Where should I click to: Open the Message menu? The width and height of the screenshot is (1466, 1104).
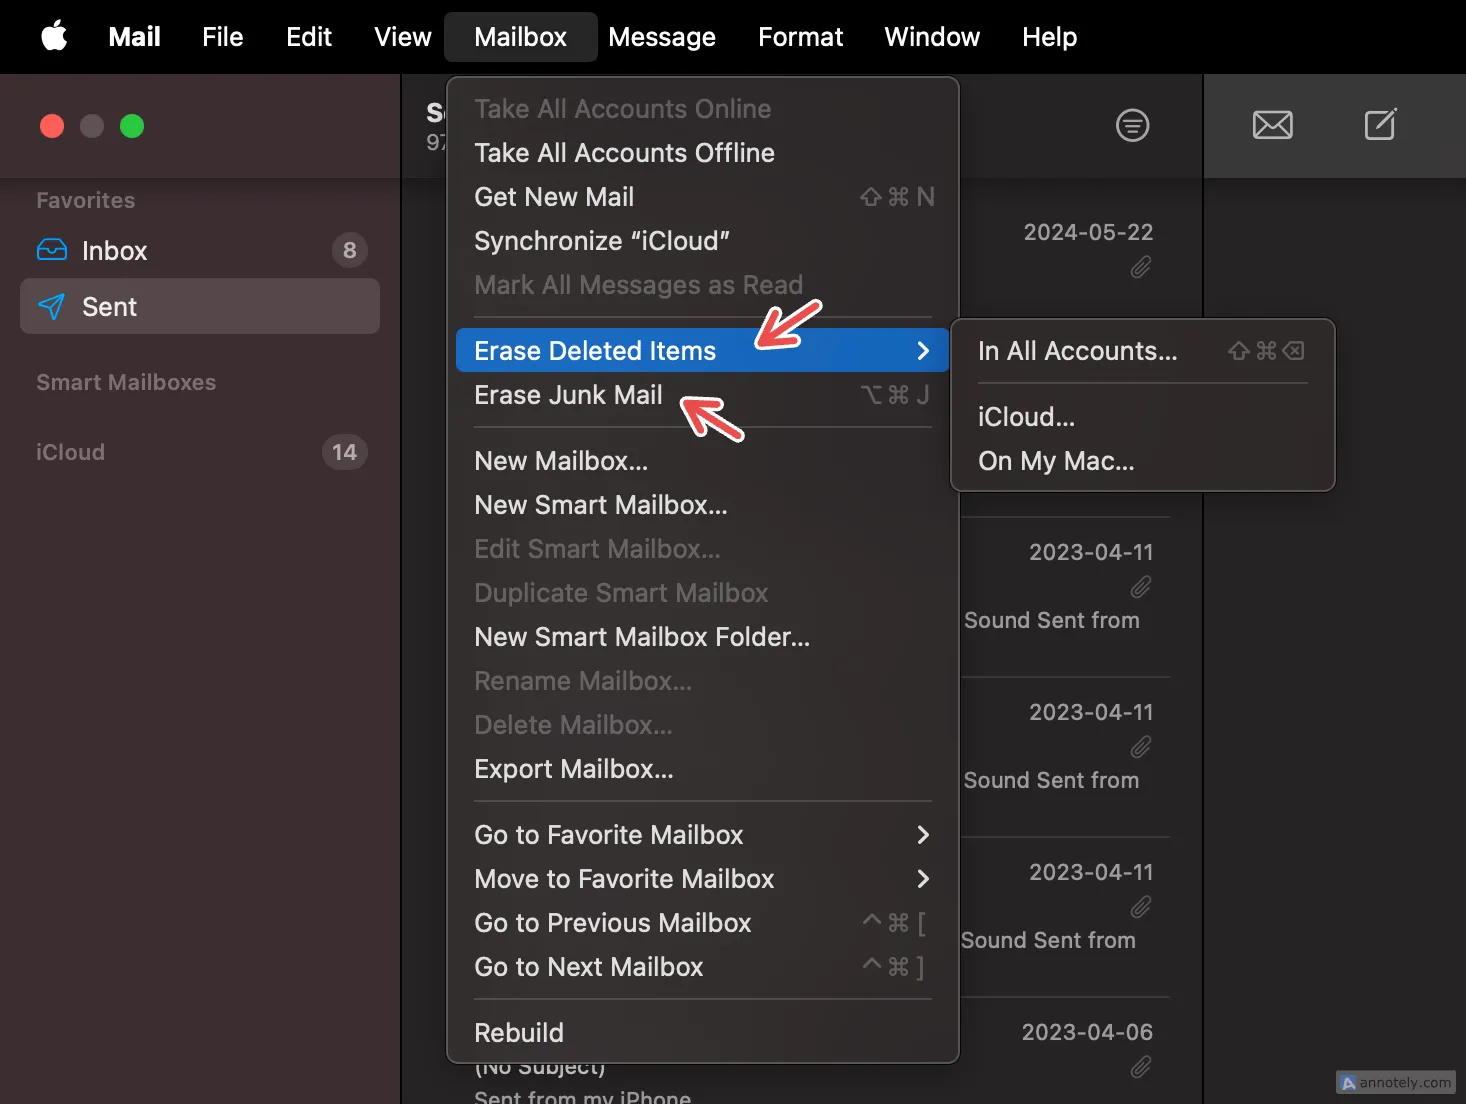coord(662,37)
